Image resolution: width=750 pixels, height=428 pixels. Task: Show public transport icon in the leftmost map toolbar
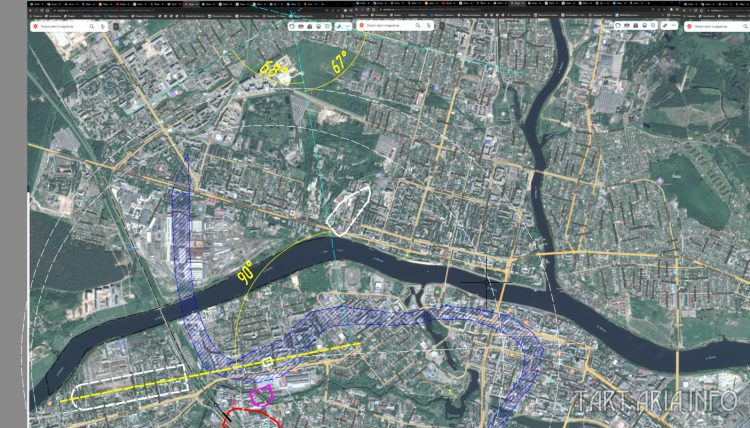[318, 26]
